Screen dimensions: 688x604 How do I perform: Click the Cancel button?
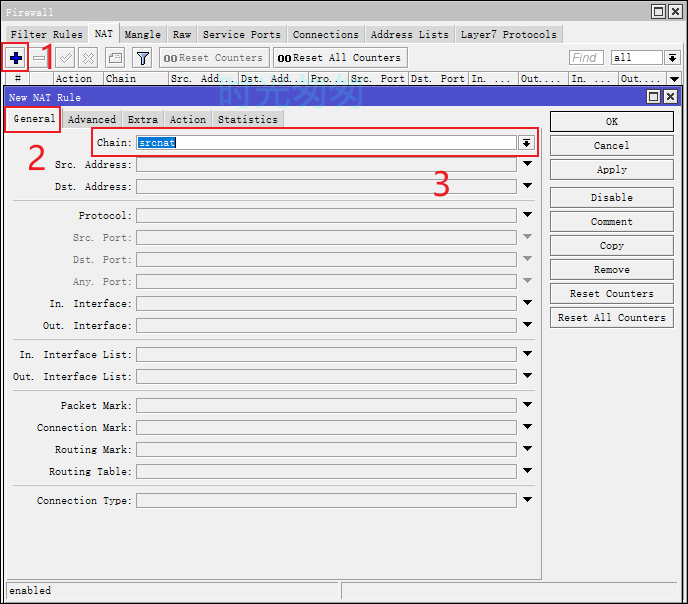point(612,146)
